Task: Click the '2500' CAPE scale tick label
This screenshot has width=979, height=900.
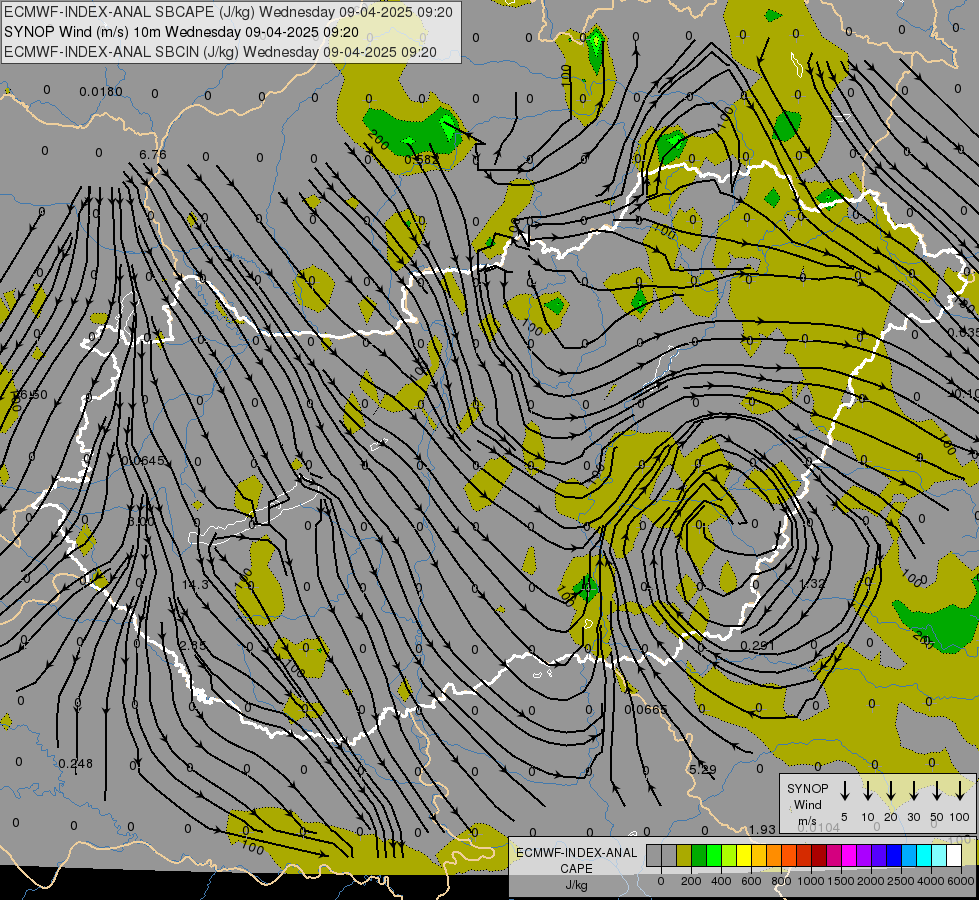Action: (901, 881)
